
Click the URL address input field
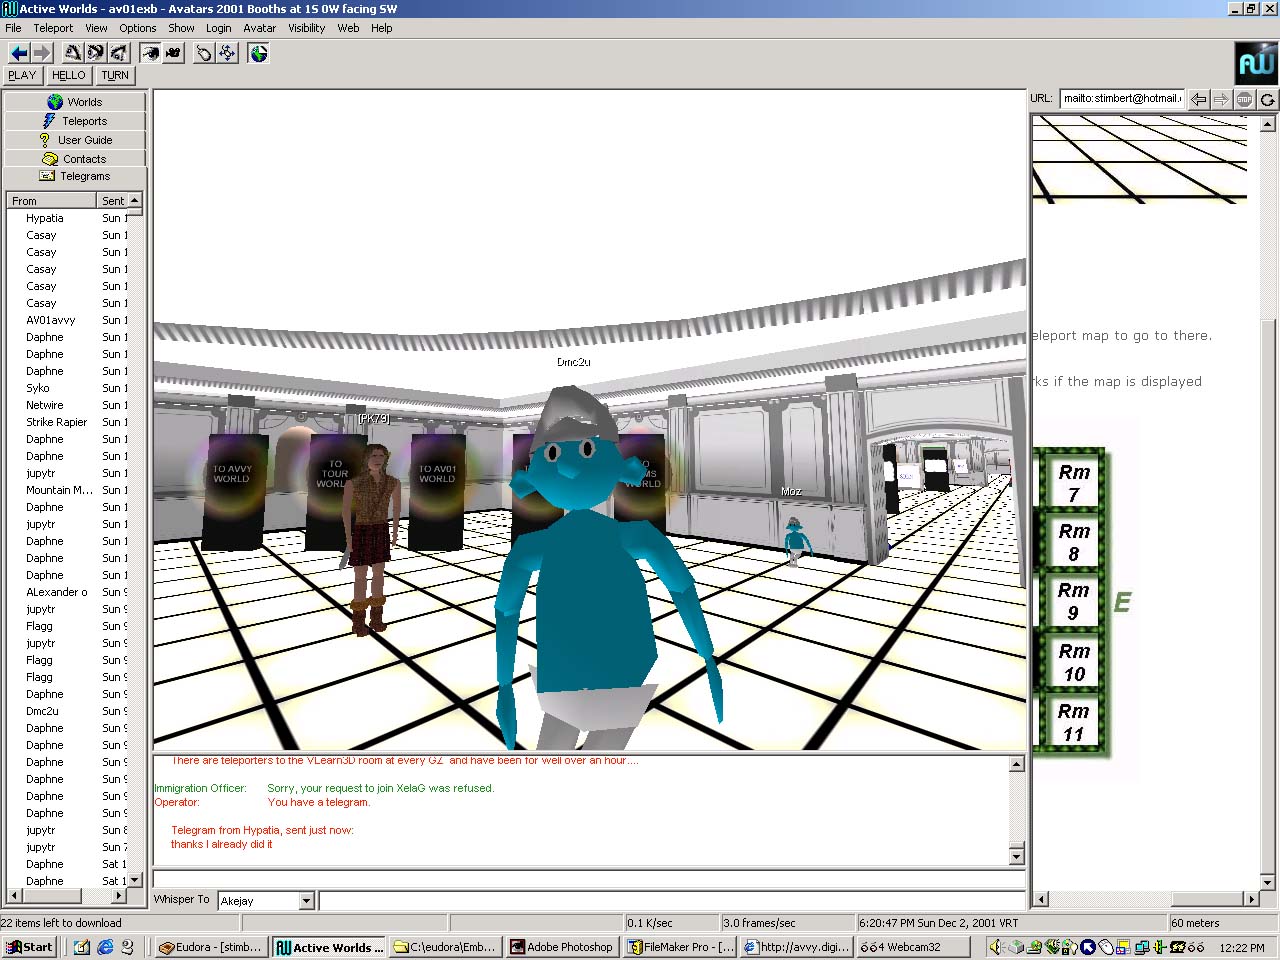[1122, 99]
